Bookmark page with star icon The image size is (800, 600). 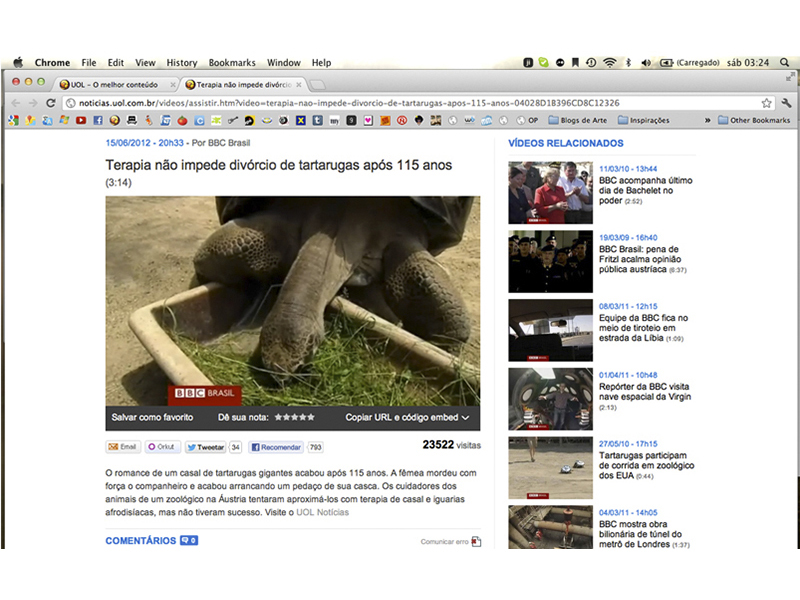(x=766, y=103)
